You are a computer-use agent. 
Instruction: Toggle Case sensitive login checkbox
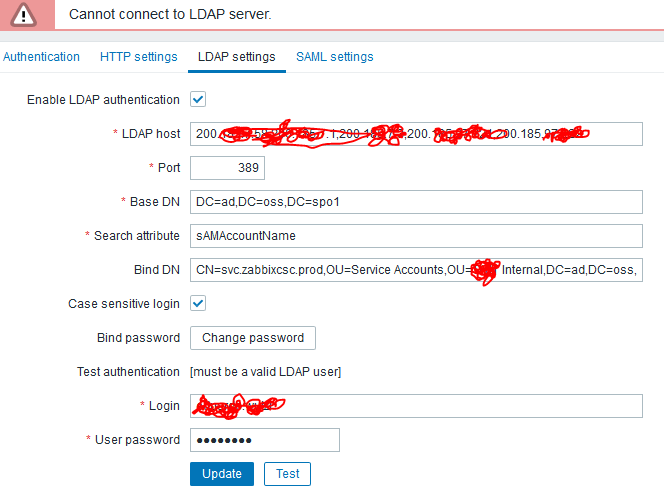(198, 303)
